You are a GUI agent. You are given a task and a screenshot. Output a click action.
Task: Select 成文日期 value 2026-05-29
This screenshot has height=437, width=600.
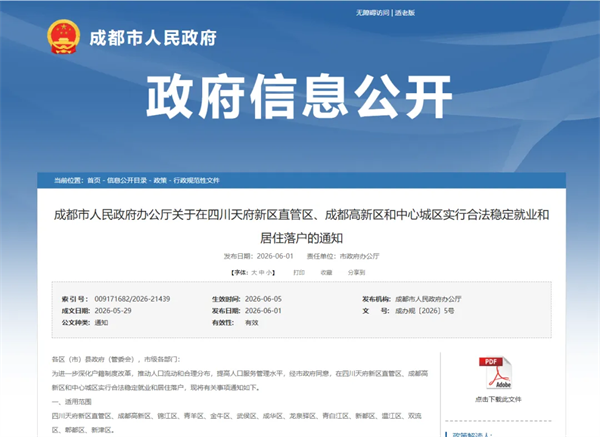pos(113,311)
